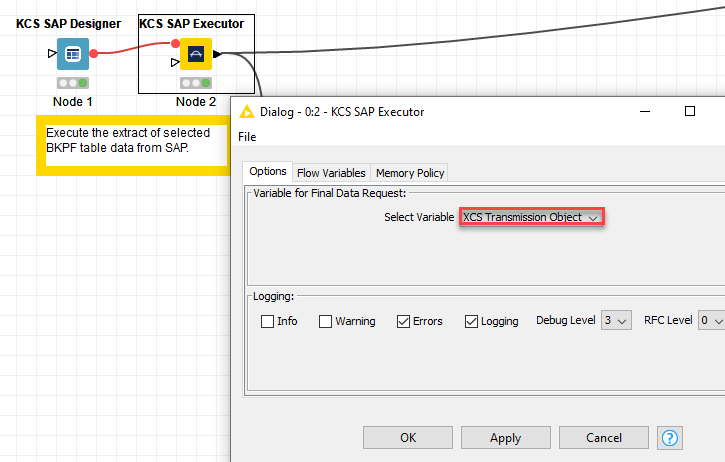Enable the Info logging checkbox

pyautogui.click(x=267, y=321)
